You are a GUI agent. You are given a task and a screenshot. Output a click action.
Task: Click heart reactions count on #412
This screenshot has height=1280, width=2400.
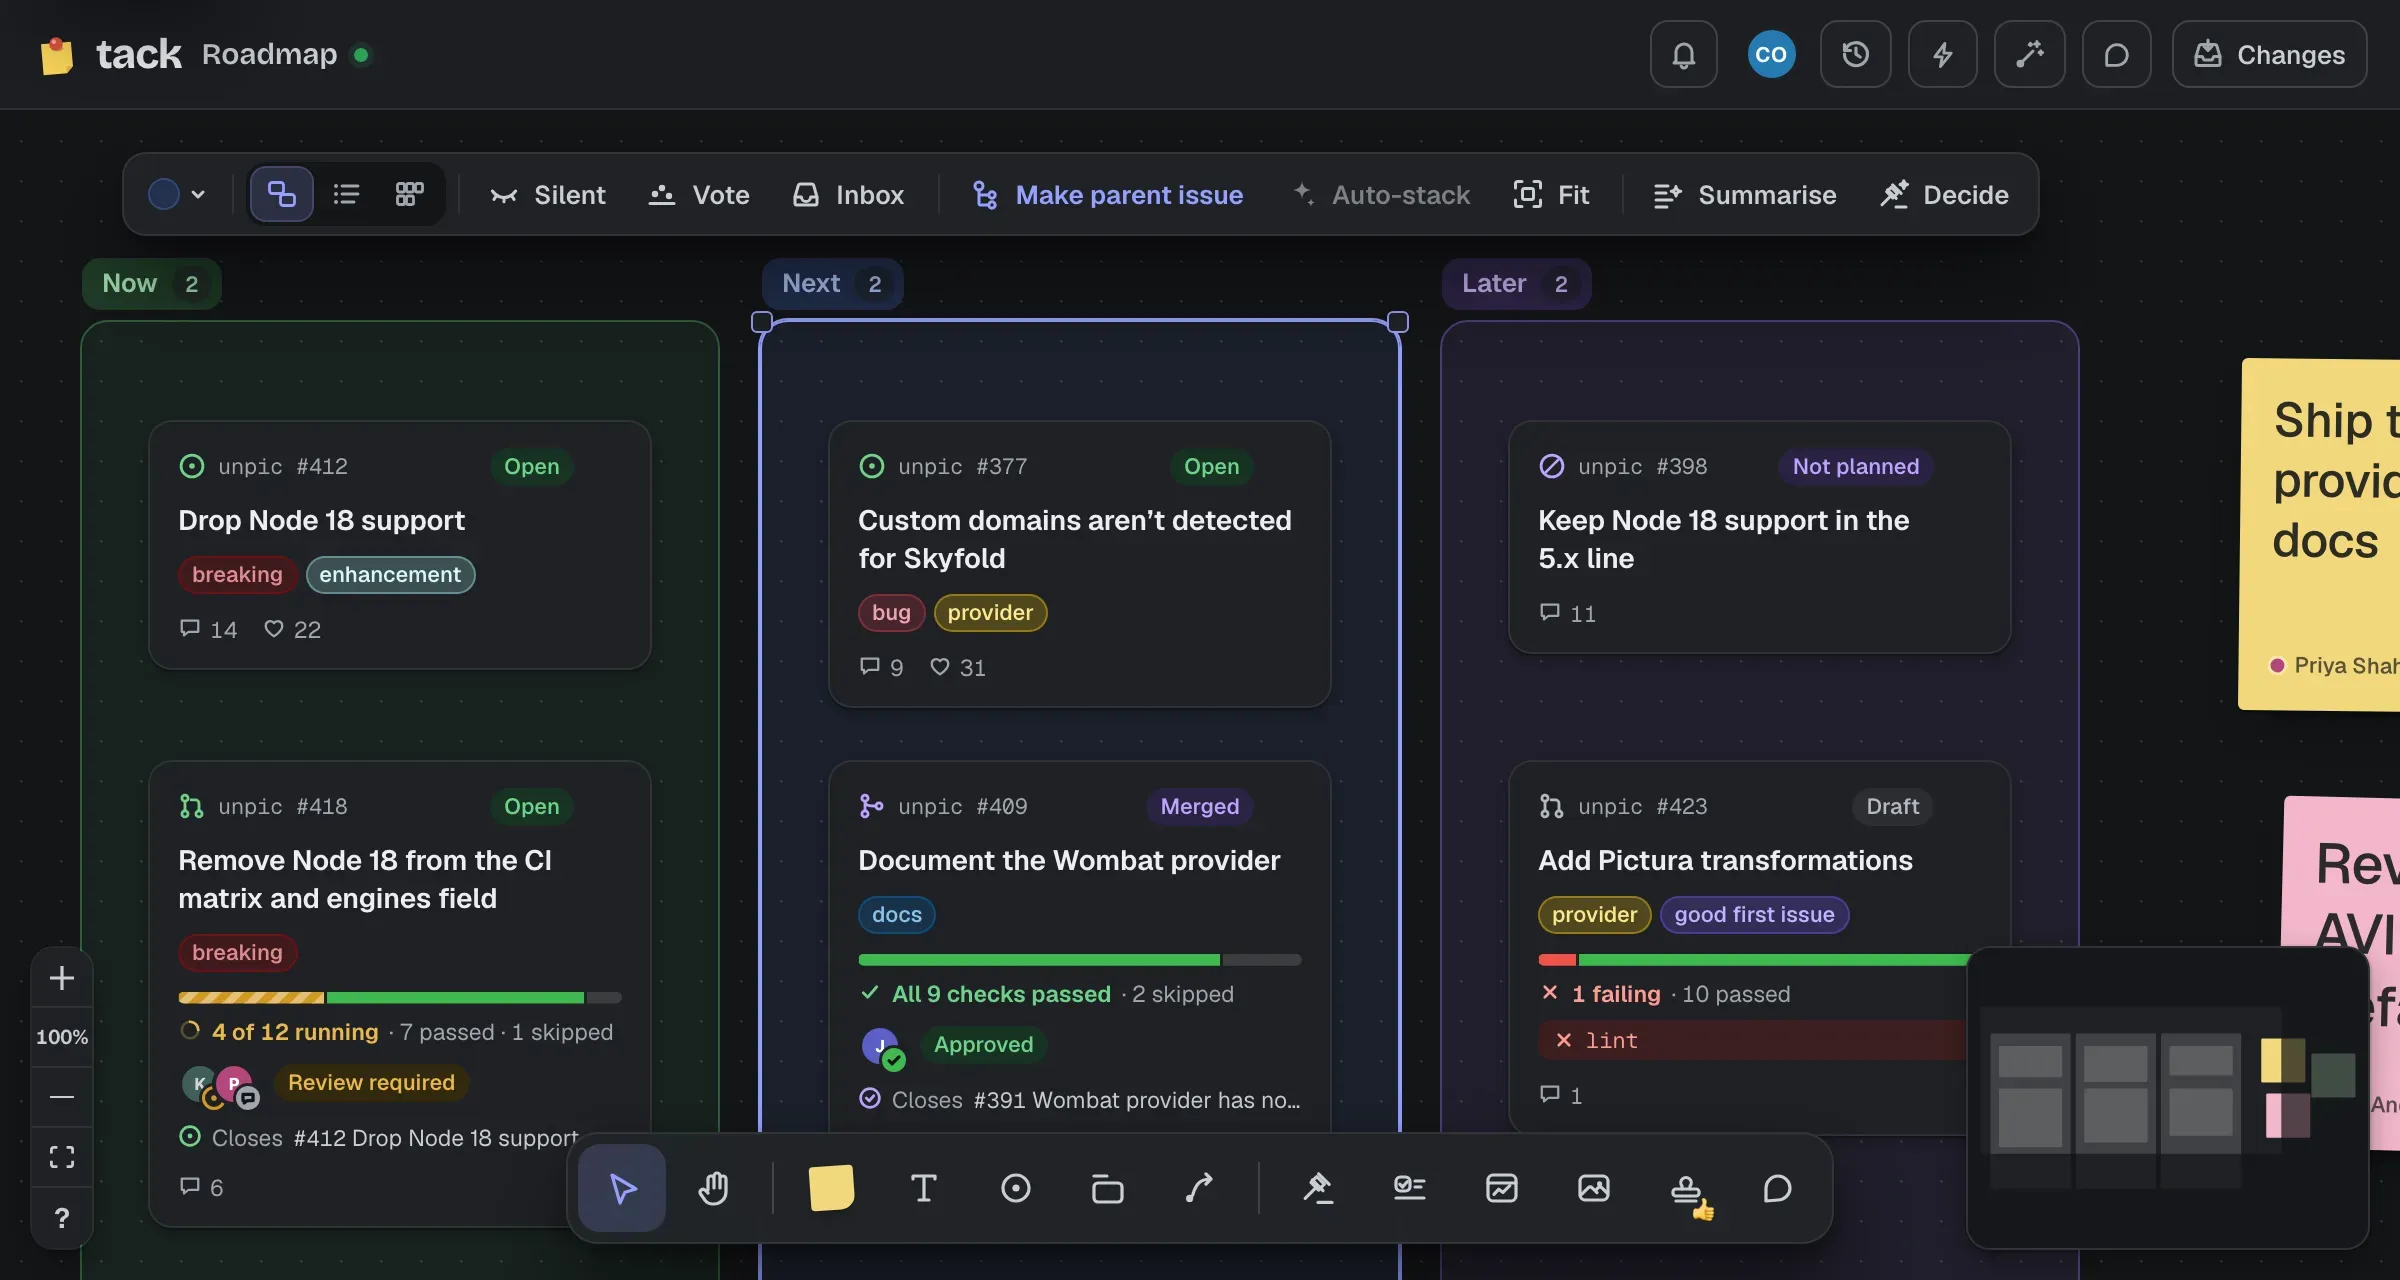pos(292,629)
